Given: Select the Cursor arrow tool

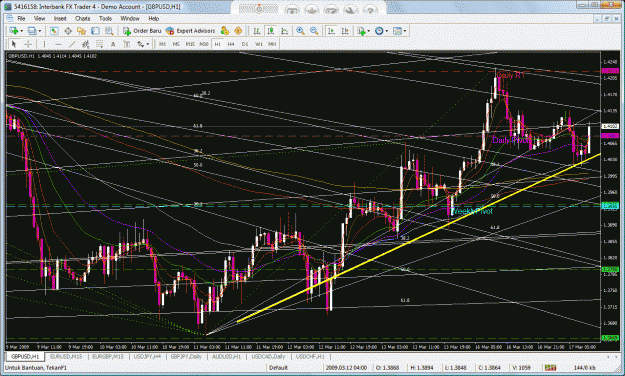Looking at the screenshot, I should coord(14,44).
